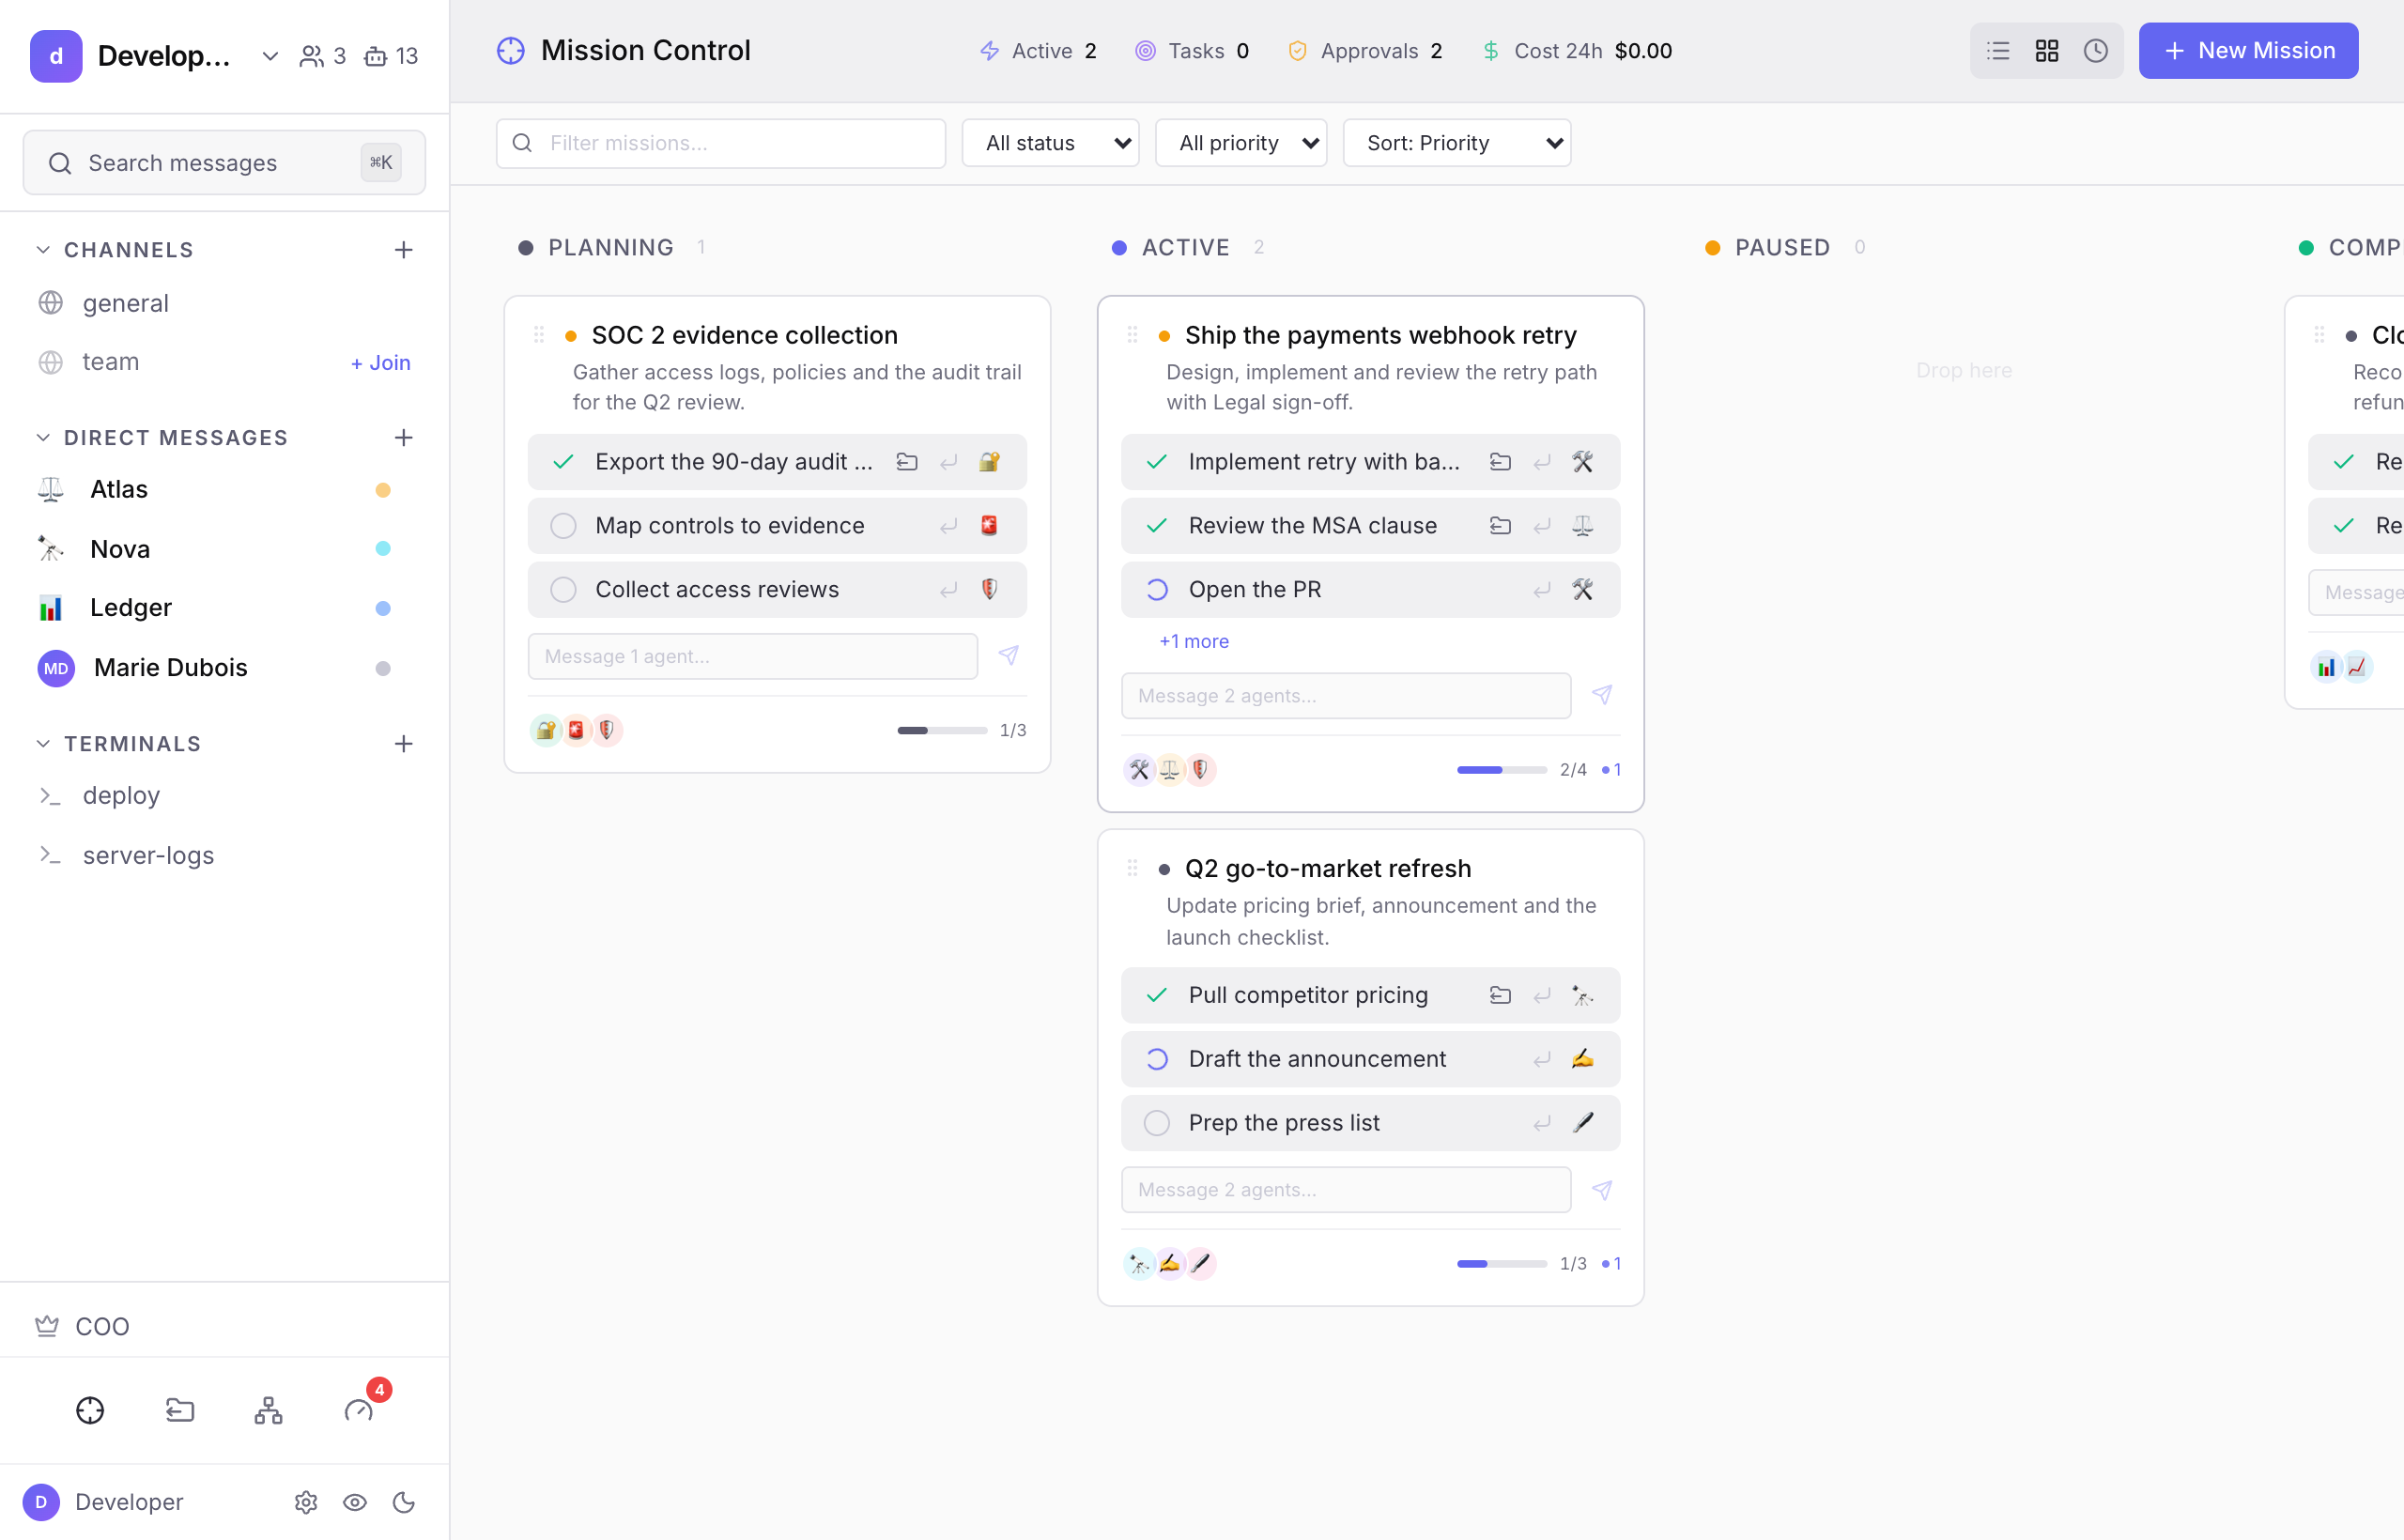2404x1540 pixels.
Task: Join the team channel
Action: coord(380,363)
